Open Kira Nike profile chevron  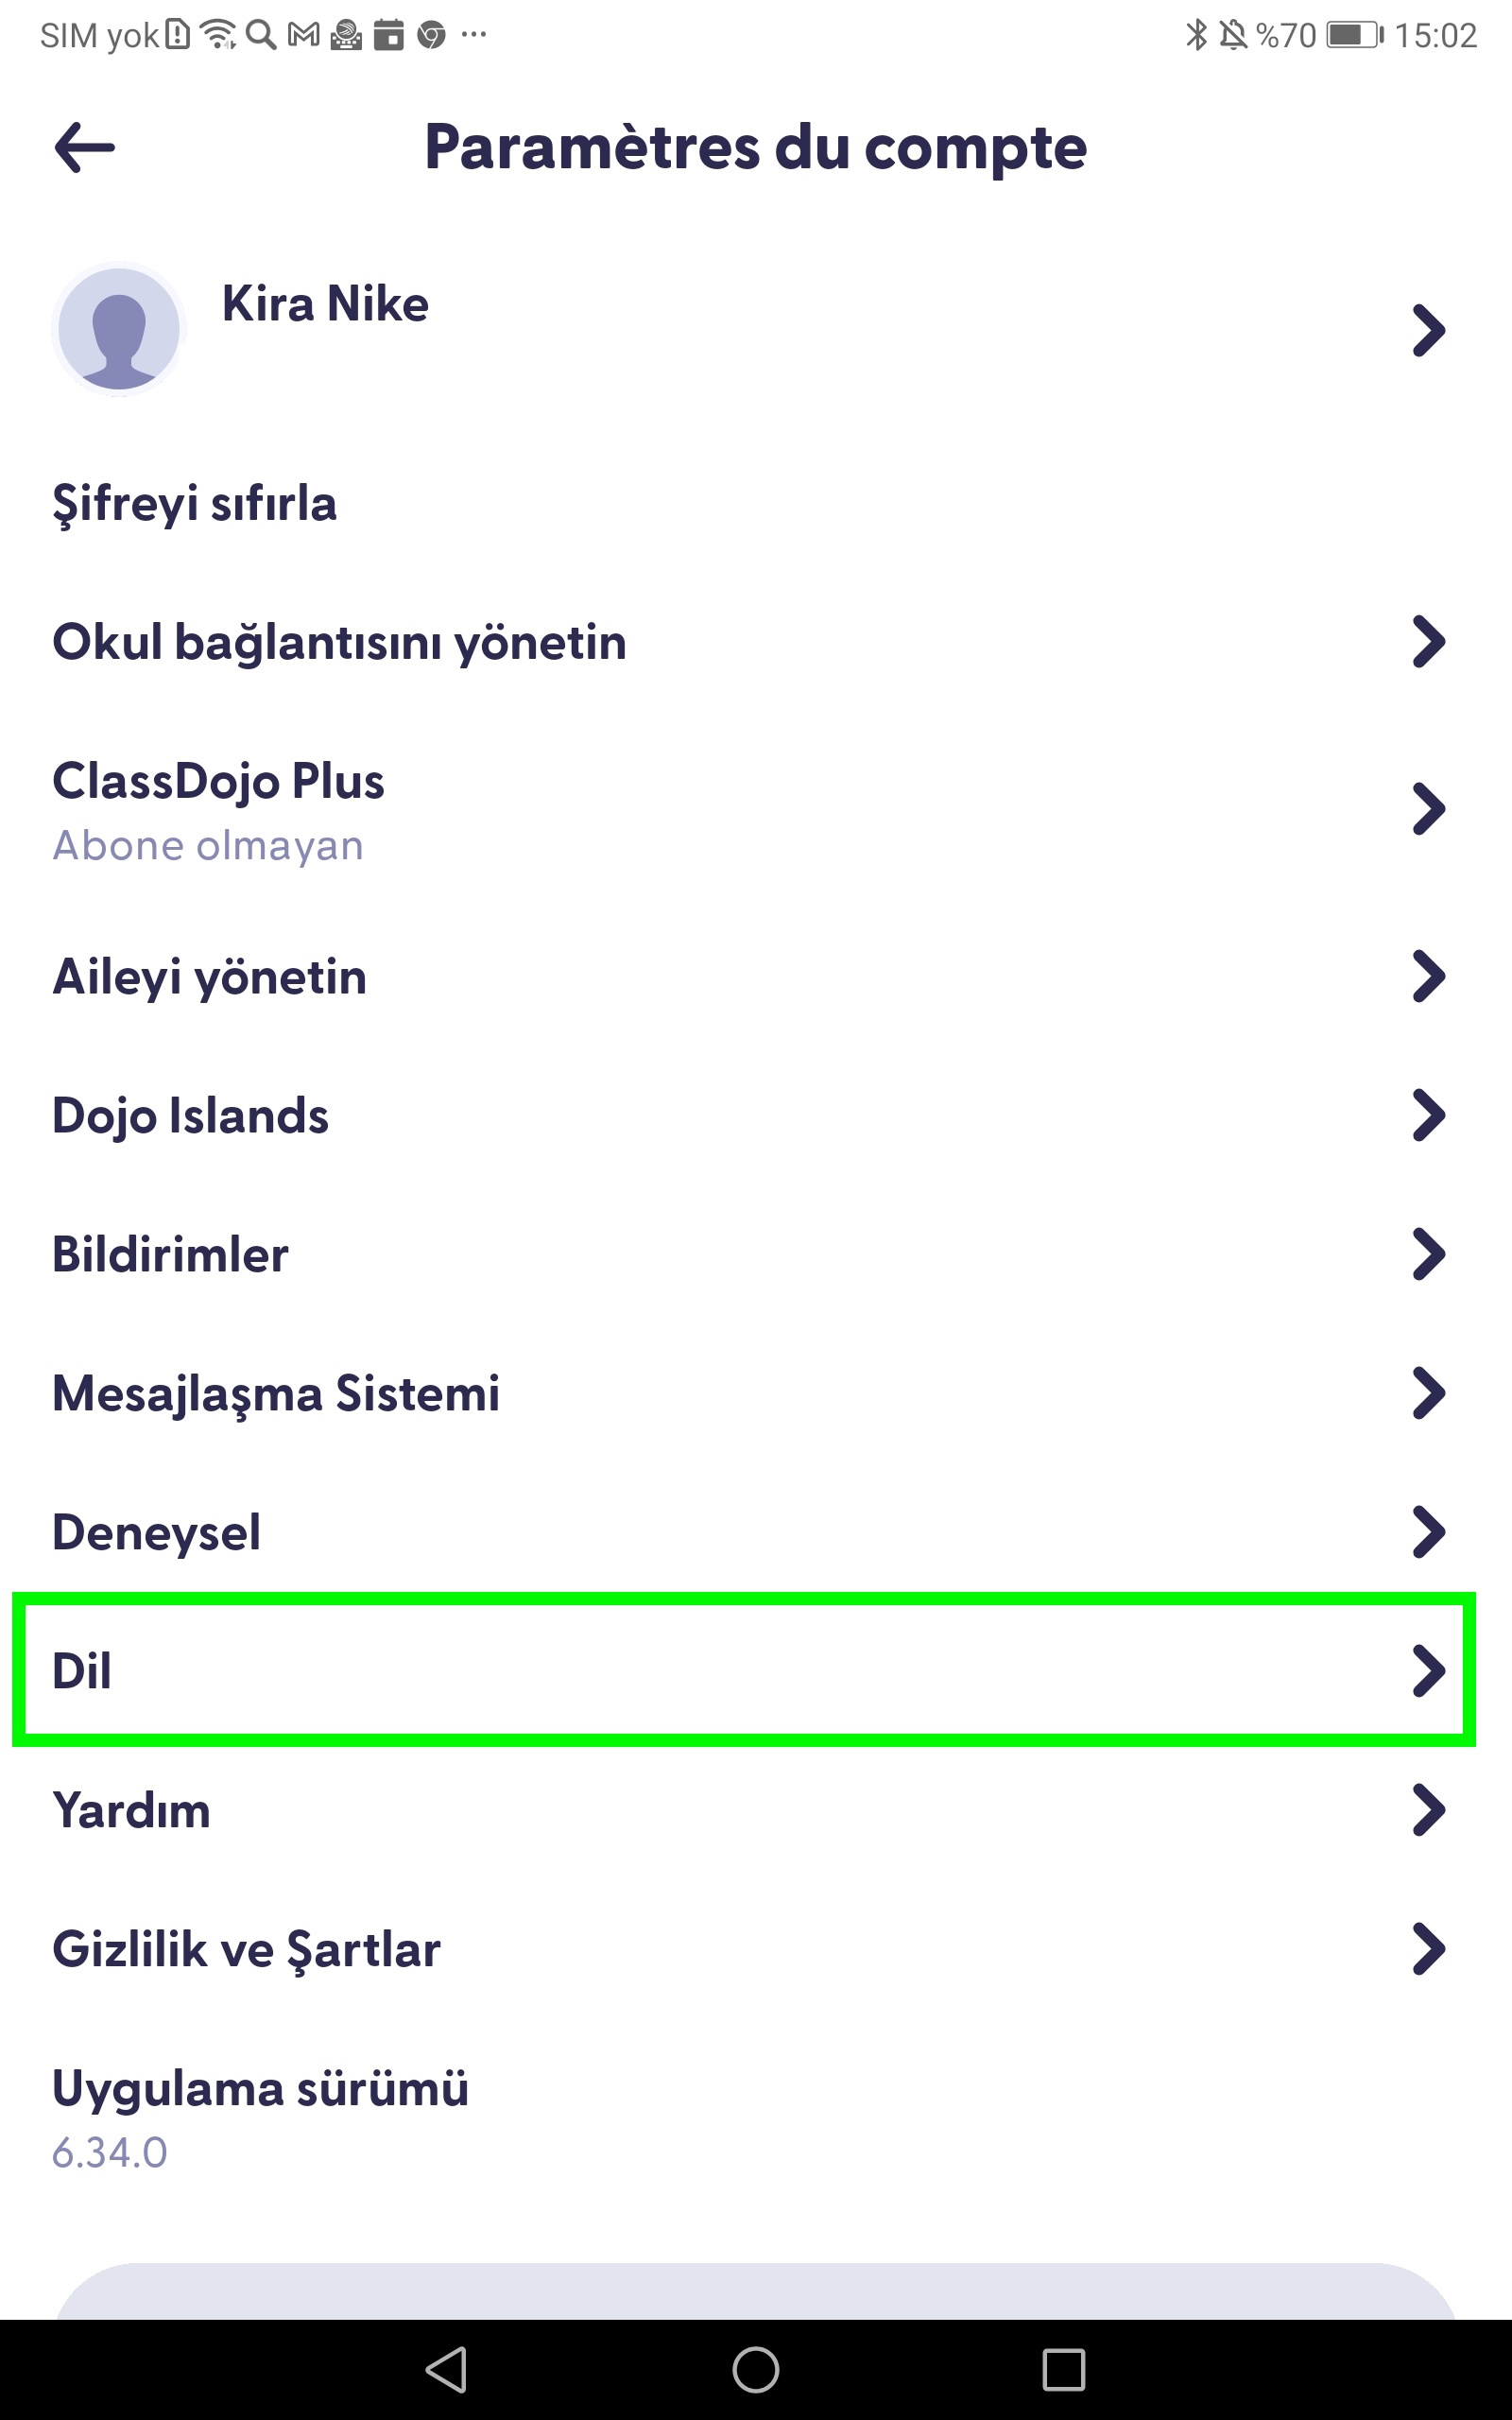(1428, 330)
